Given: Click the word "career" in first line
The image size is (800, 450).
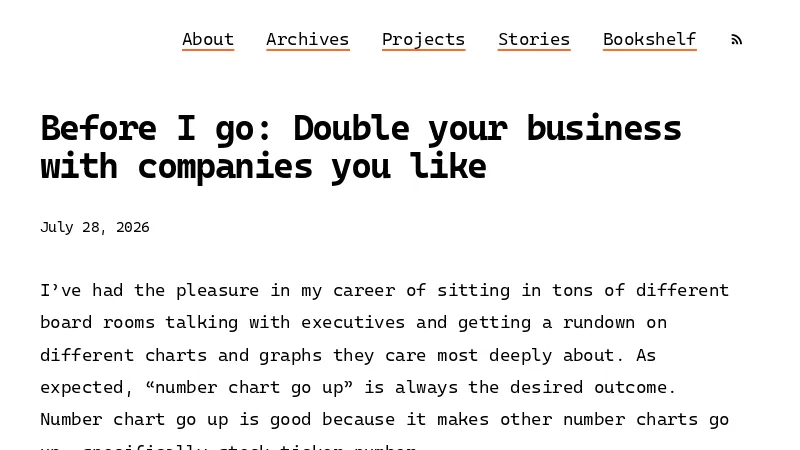Looking at the screenshot, I should pos(364,290).
